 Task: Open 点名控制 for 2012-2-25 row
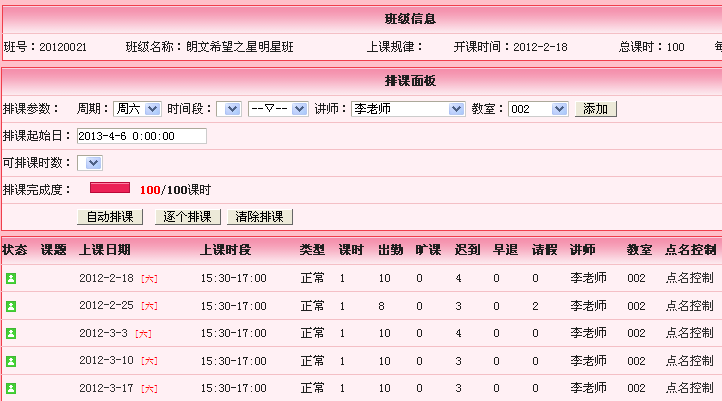(690, 306)
